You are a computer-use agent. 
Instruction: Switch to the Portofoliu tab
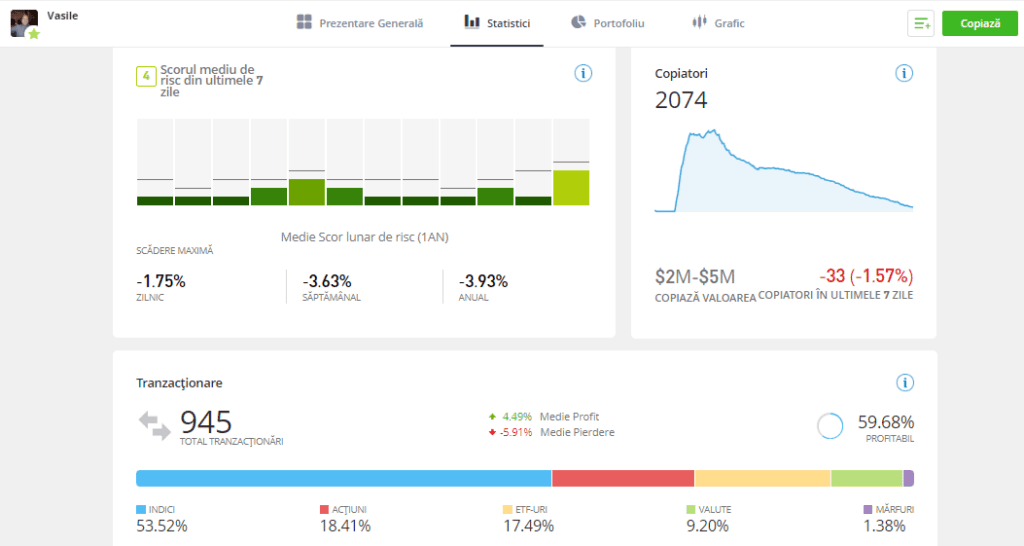tap(607, 23)
